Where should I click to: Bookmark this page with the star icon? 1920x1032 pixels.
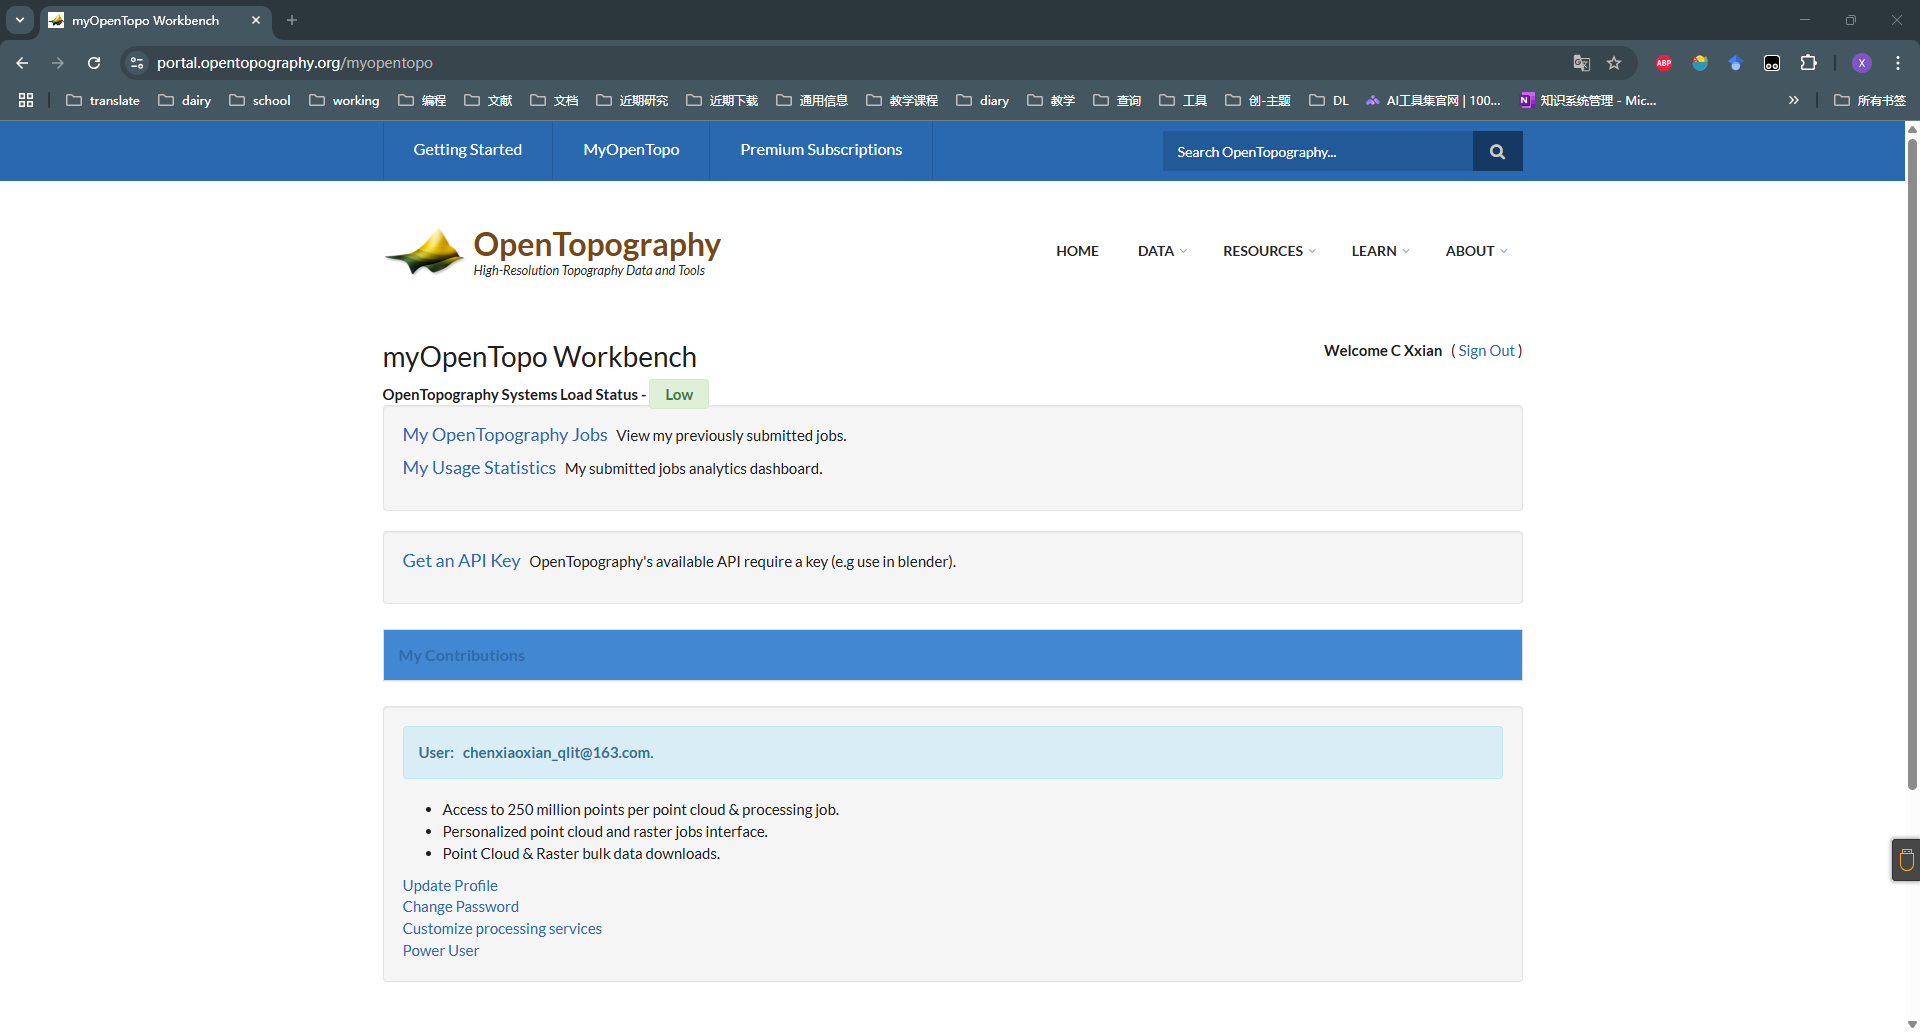pos(1614,63)
